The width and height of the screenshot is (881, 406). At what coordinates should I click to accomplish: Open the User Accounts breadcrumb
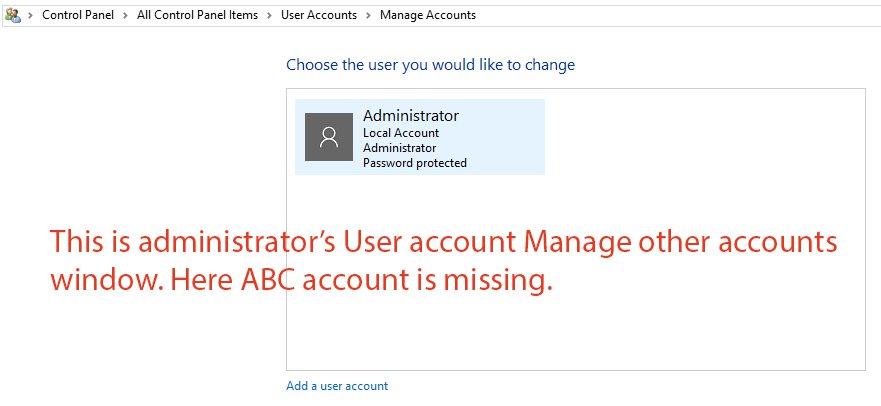pyautogui.click(x=318, y=15)
